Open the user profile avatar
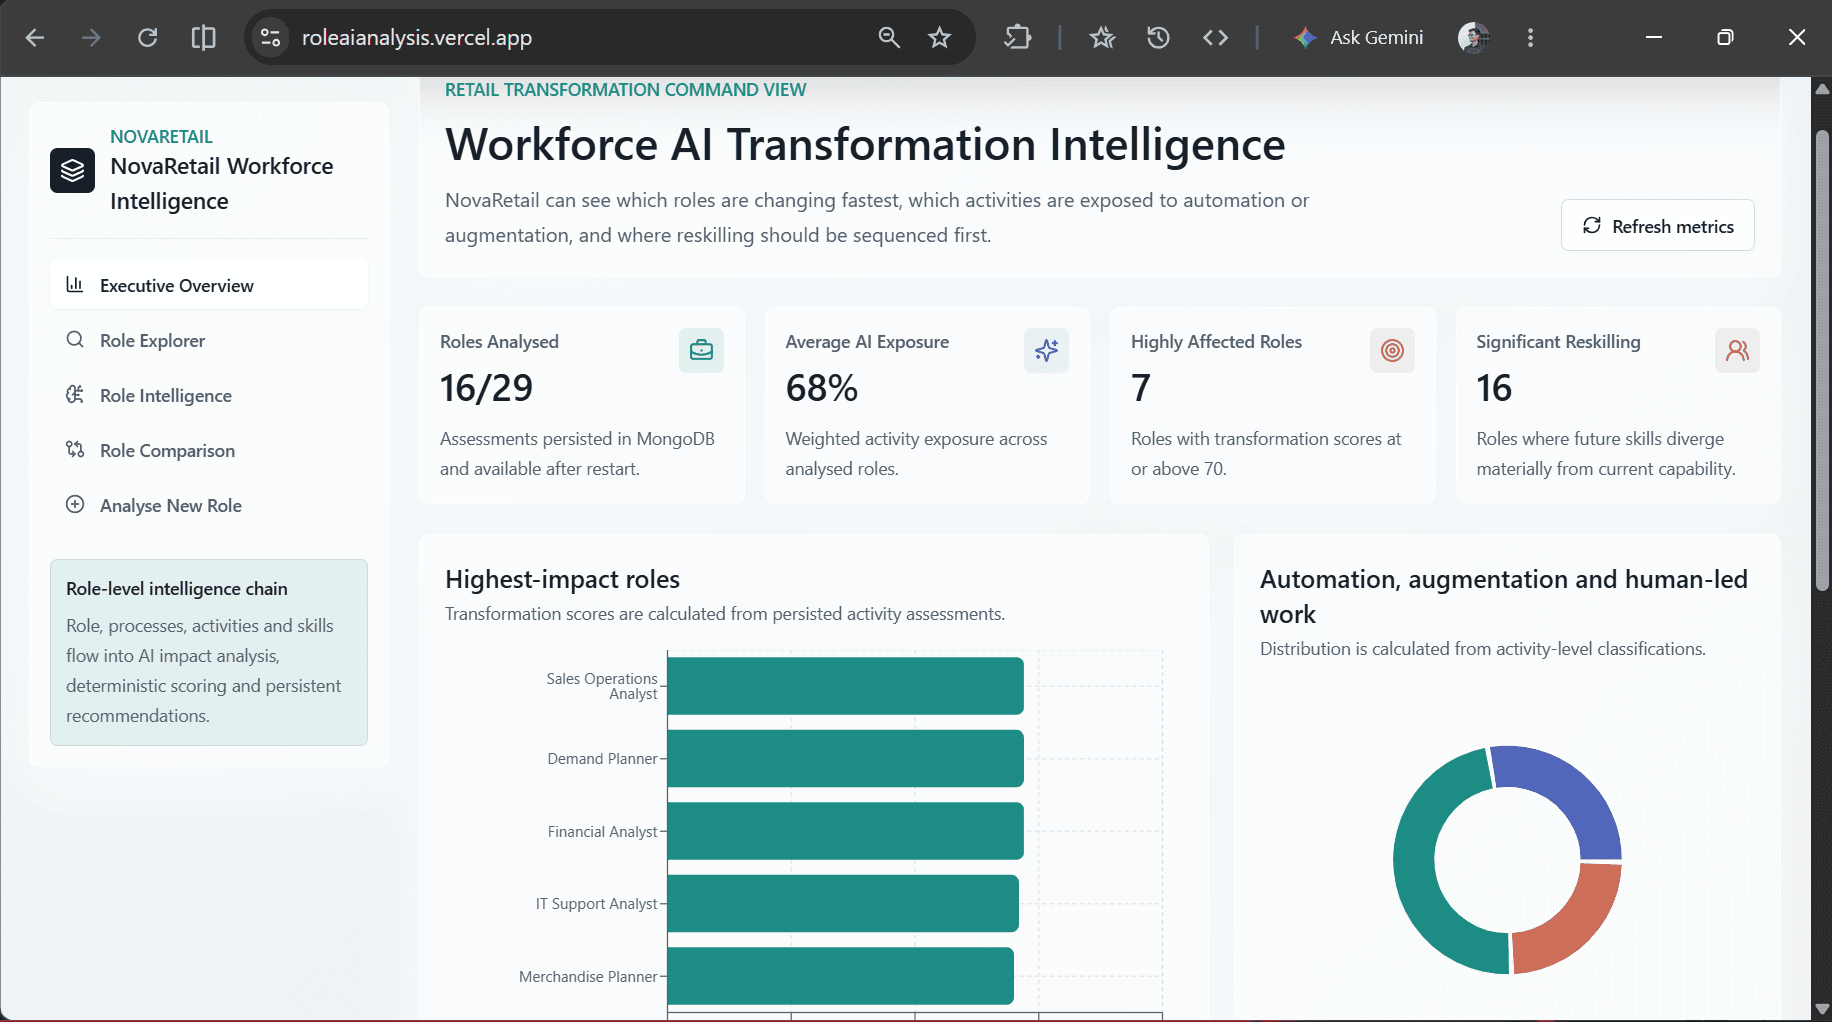This screenshot has width=1832, height=1022. [x=1474, y=38]
